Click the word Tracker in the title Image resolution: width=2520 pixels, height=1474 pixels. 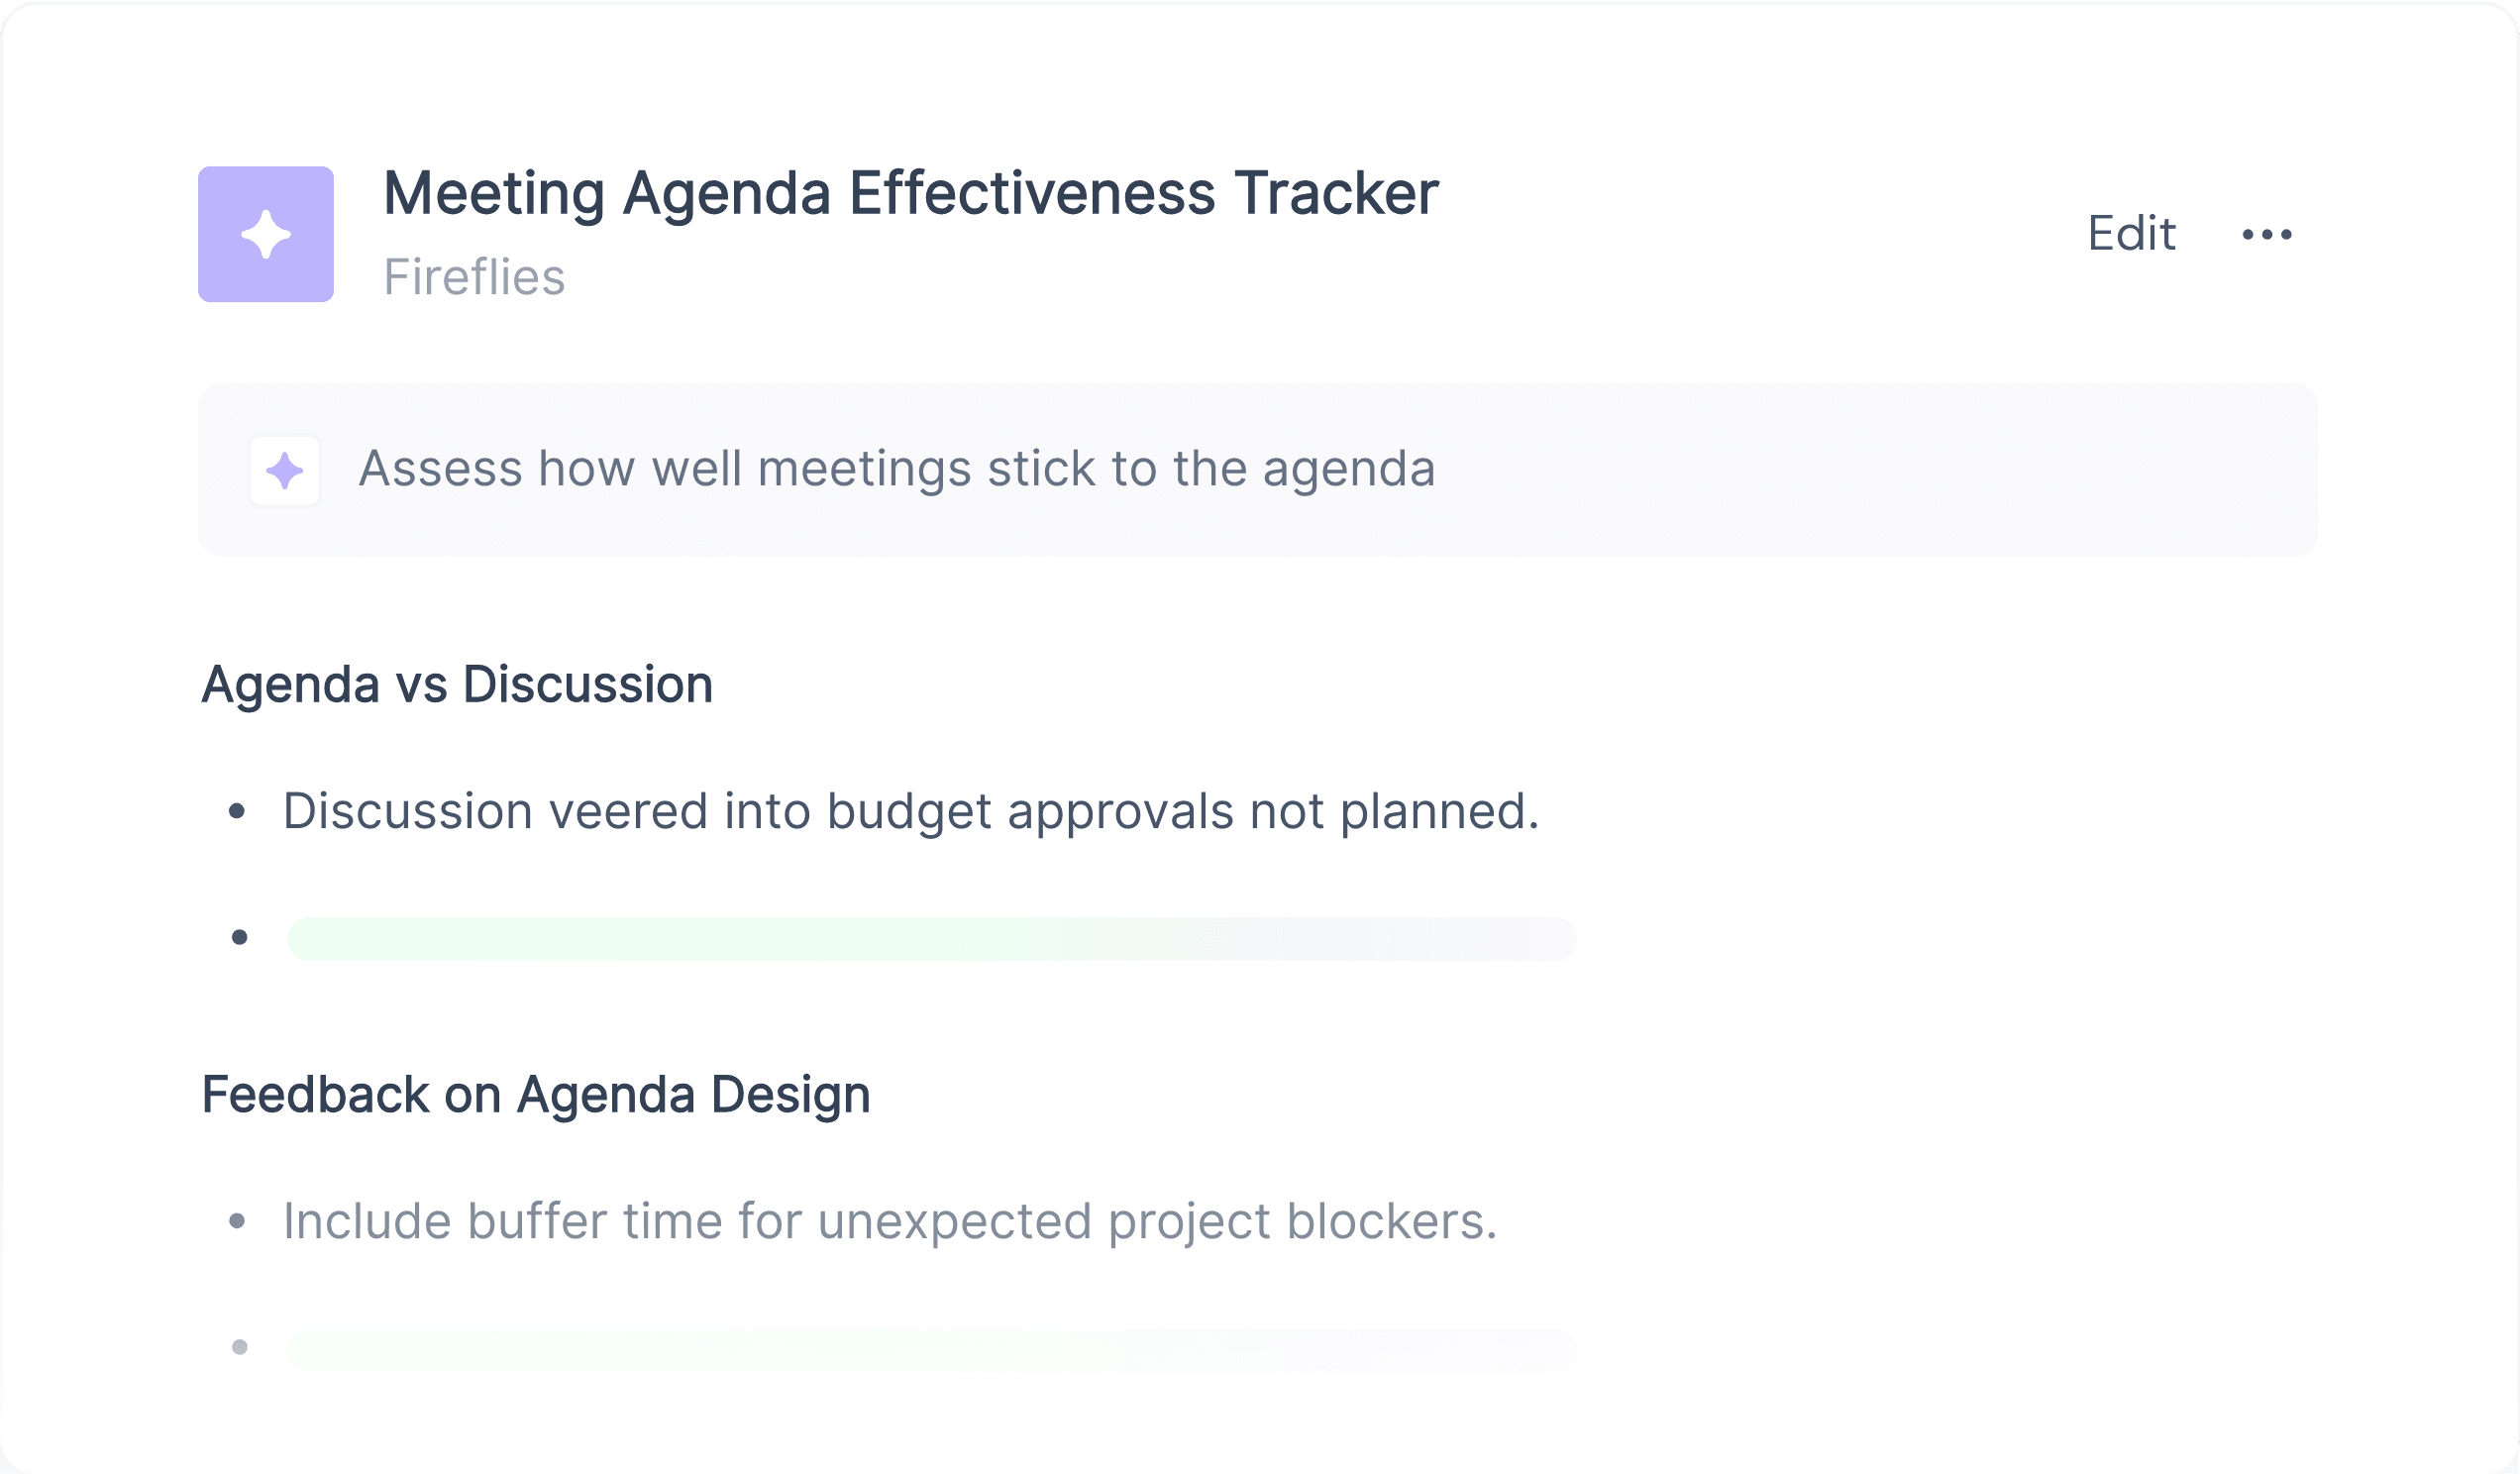click(1336, 194)
